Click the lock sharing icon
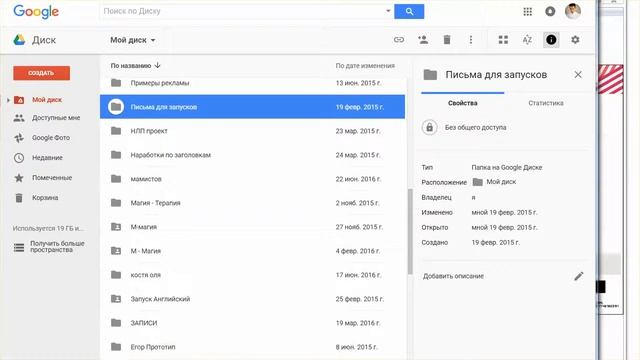 point(429,127)
